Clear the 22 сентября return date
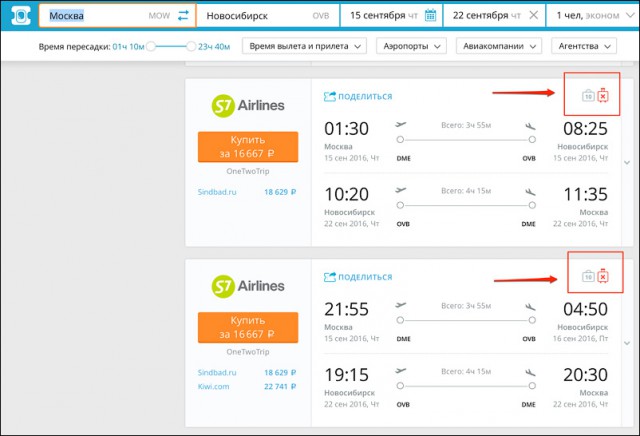This screenshot has height=436, width=640. (533, 16)
